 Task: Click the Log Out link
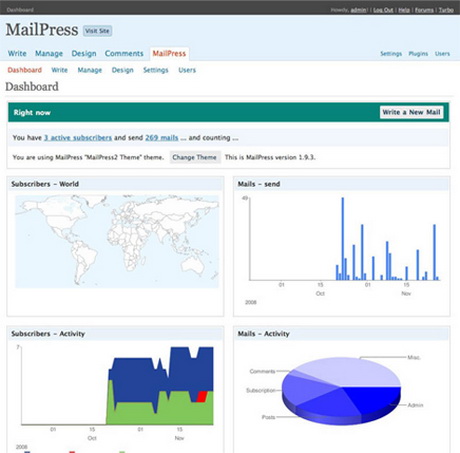pos(383,10)
